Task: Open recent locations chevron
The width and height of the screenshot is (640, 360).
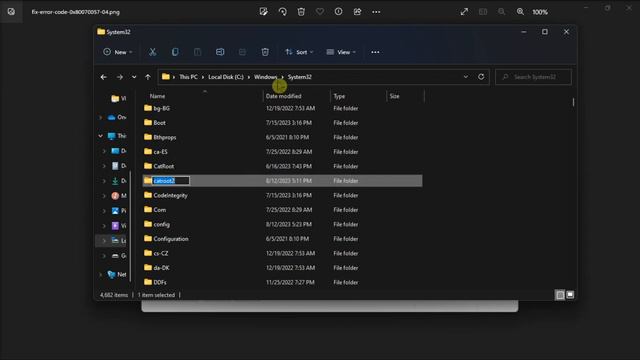Action: [x=134, y=77]
